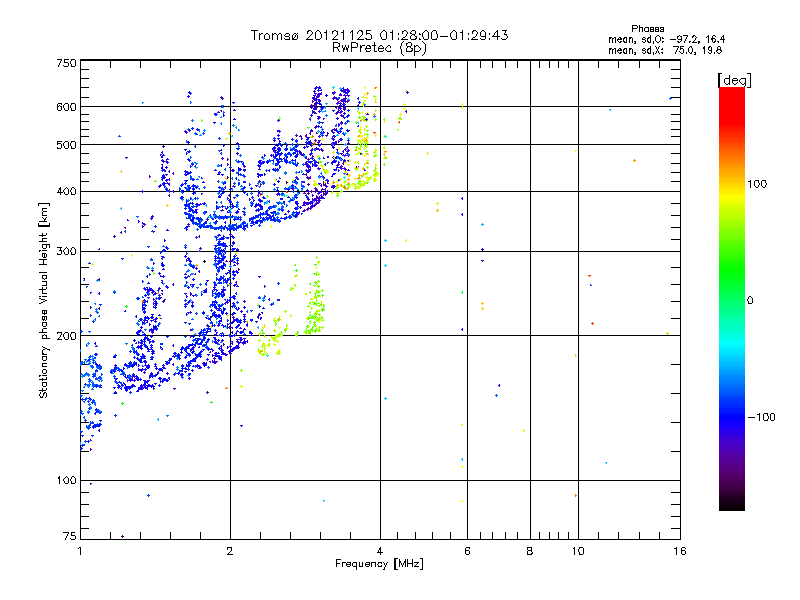Click the phase color scale bar
Viewport: 800px width, 600px height.
pyautogui.click(x=732, y=298)
